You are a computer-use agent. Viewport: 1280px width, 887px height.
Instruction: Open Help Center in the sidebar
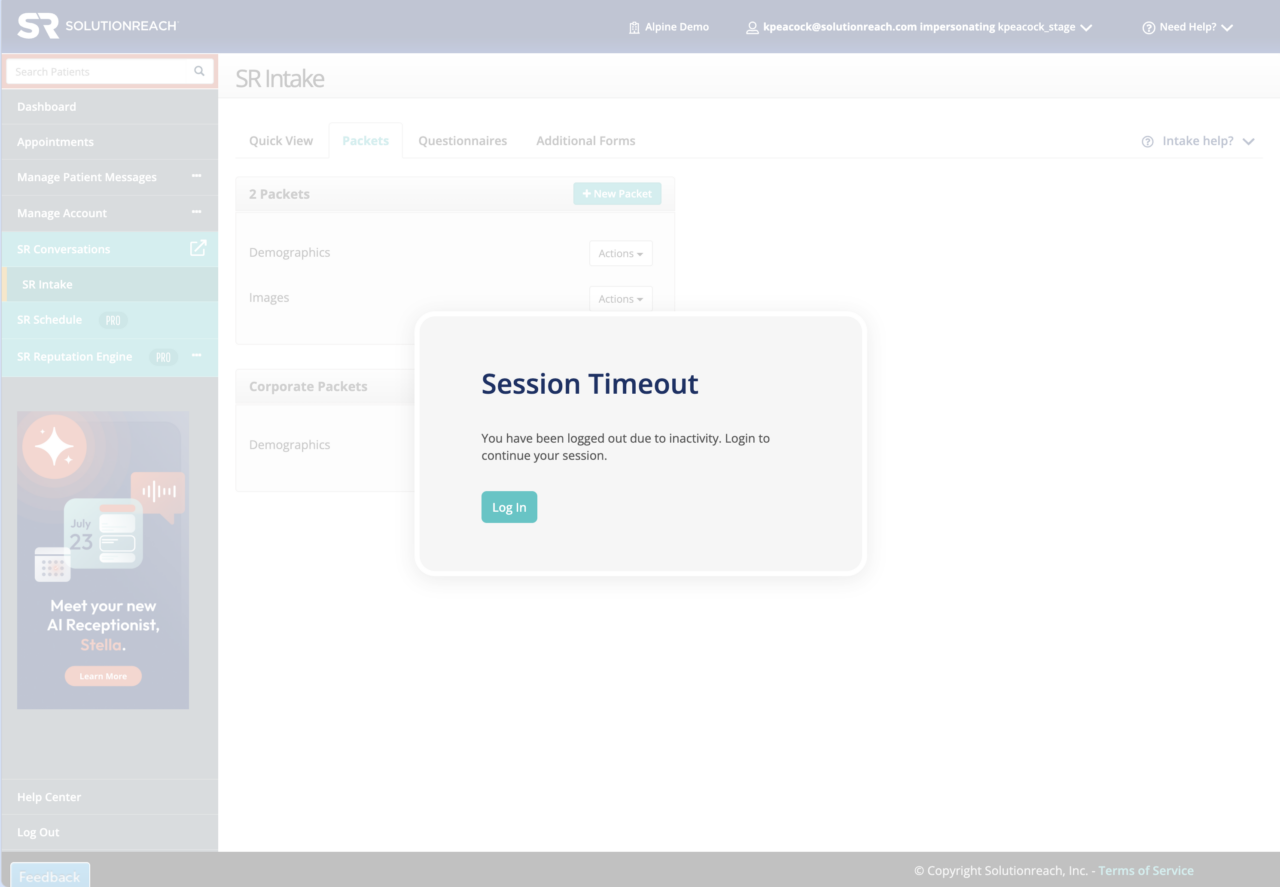pos(109,797)
